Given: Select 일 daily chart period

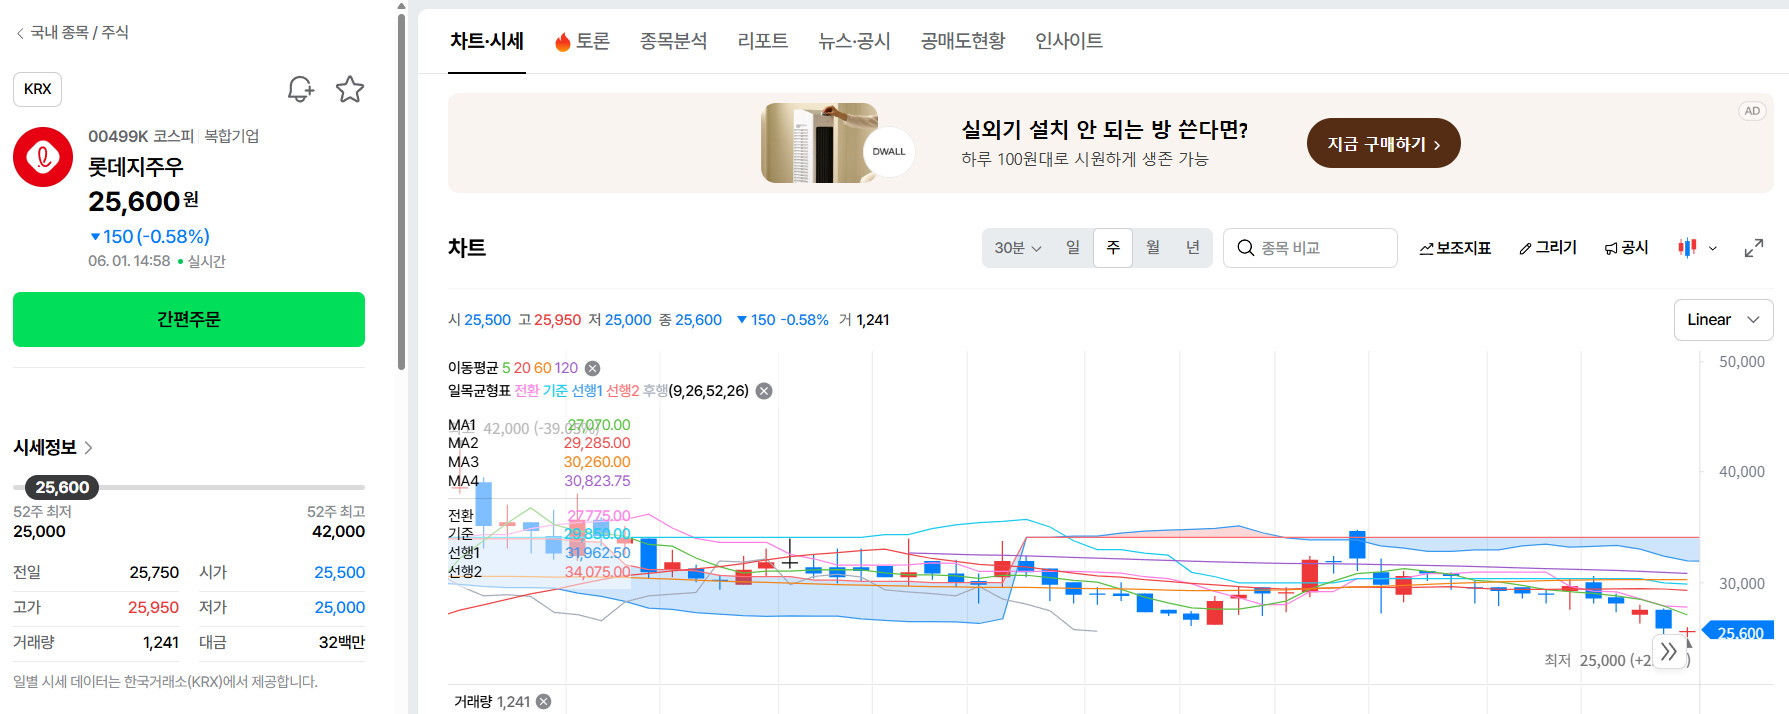Looking at the screenshot, I should coord(1073,248).
